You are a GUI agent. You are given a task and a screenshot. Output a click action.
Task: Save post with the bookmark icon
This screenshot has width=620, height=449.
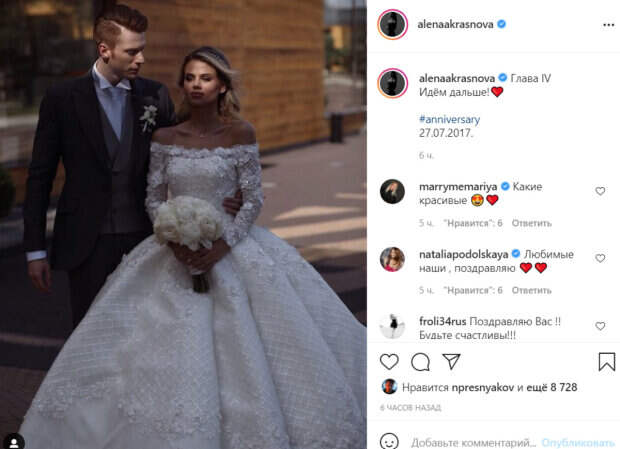pyautogui.click(x=607, y=362)
